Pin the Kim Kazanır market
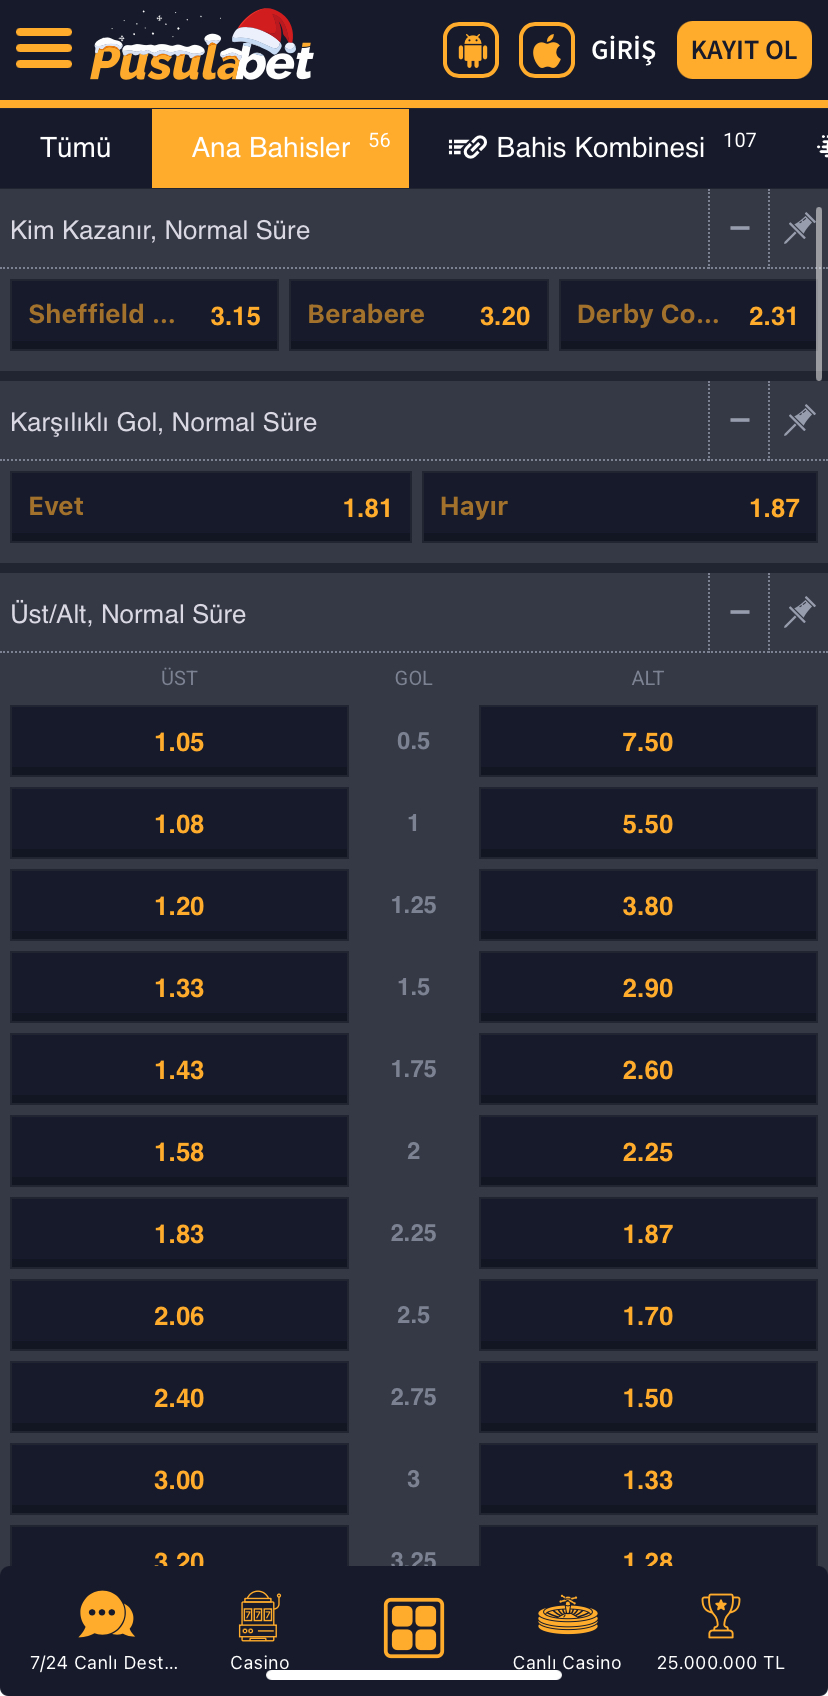 click(x=799, y=229)
